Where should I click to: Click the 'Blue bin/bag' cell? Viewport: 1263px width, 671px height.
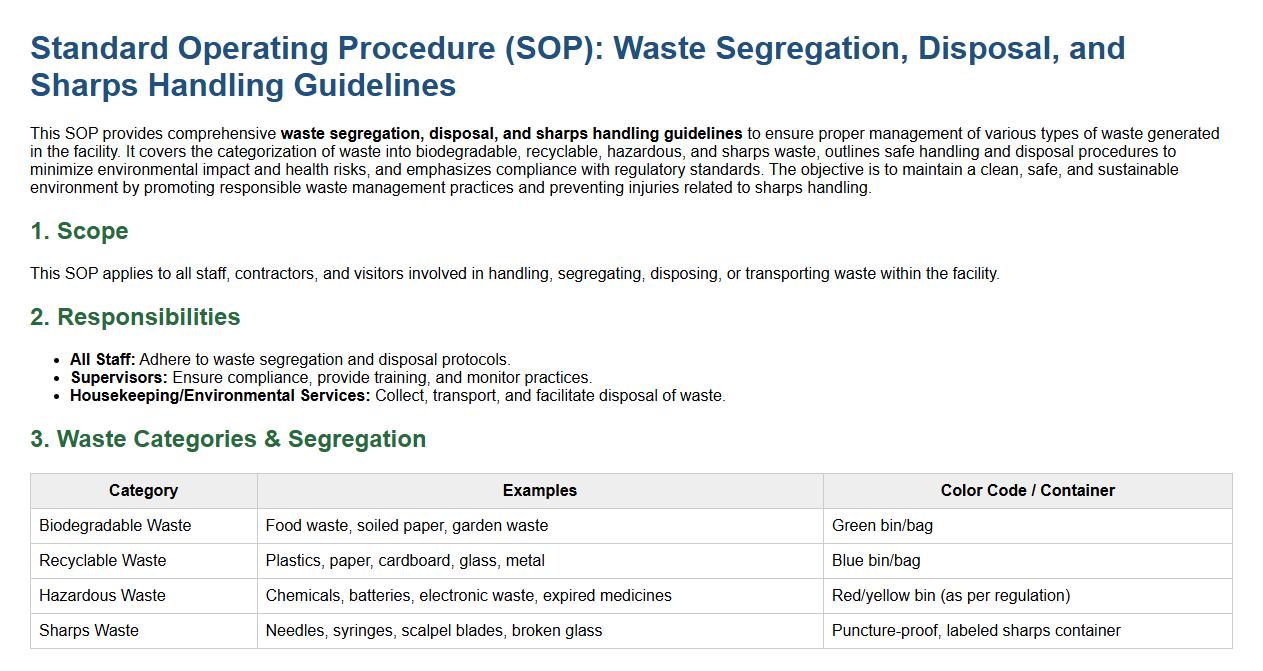click(x=876, y=560)
